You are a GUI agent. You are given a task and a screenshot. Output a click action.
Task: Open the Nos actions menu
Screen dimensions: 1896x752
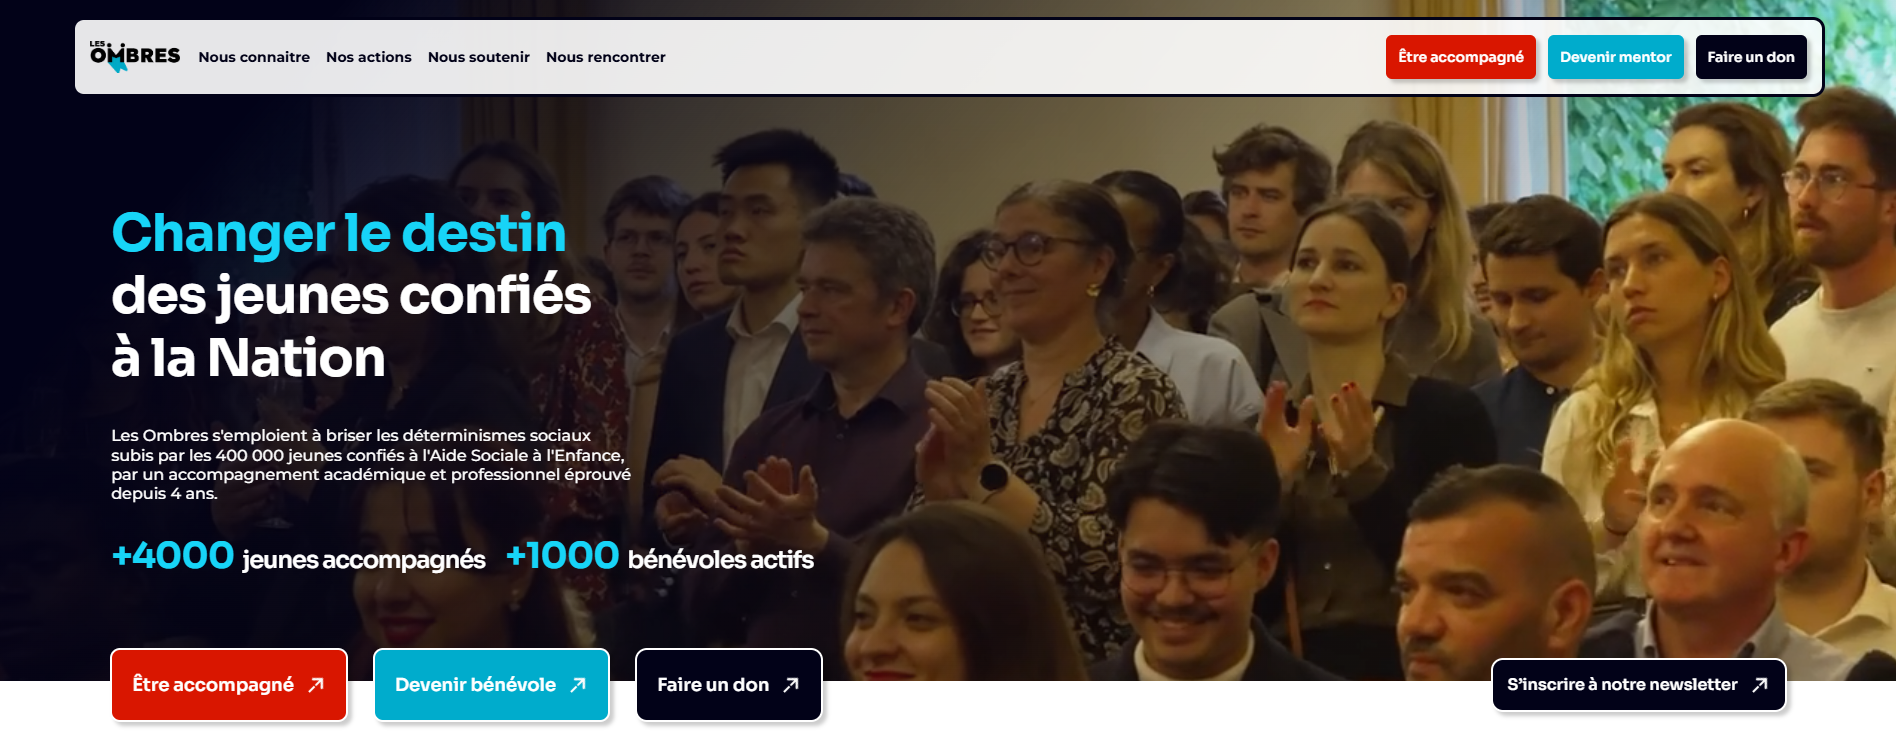pyautogui.click(x=369, y=57)
